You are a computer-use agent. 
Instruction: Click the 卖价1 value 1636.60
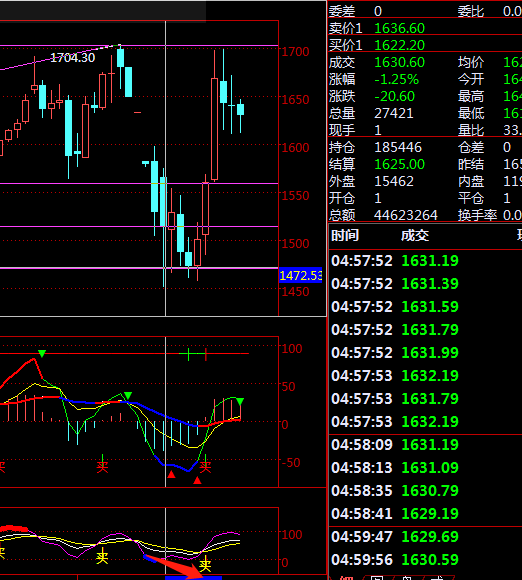pos(400,28)
